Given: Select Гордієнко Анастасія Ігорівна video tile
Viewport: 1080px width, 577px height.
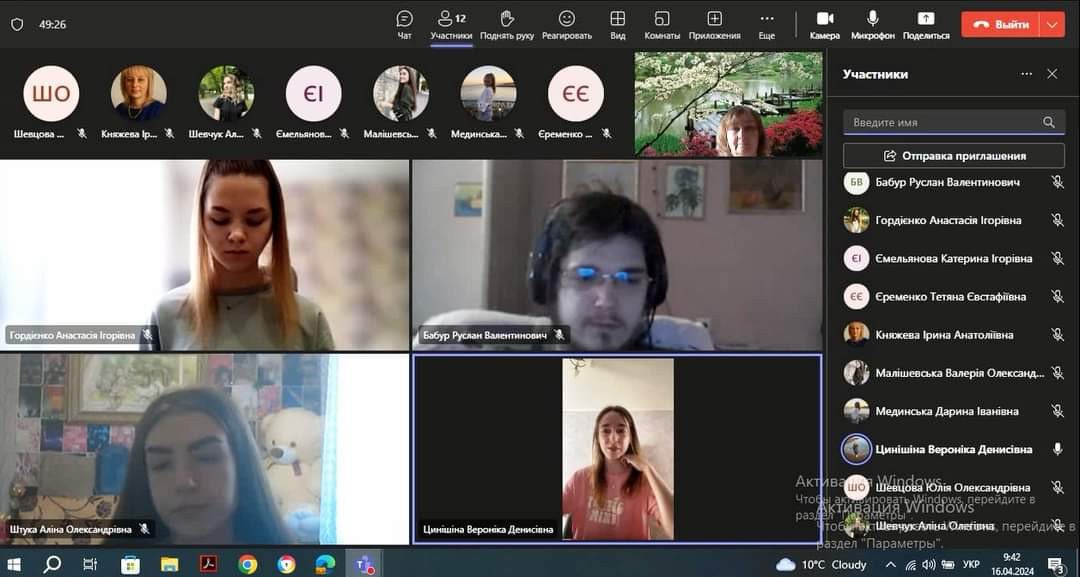Looking at the screenshot, I should pos(205,255).
